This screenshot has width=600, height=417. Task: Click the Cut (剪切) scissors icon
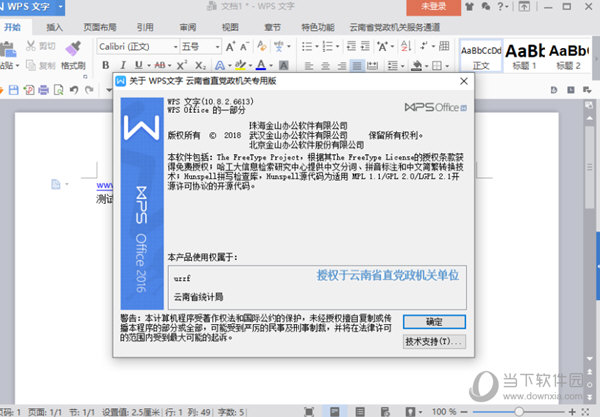(x=31, y=46)
